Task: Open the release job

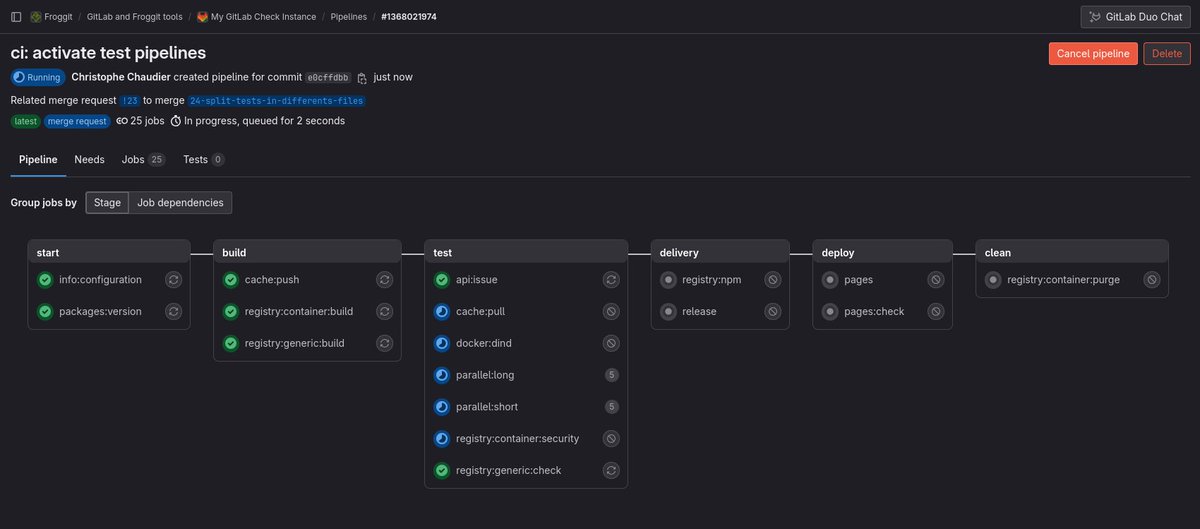Action: pos(699,311)
